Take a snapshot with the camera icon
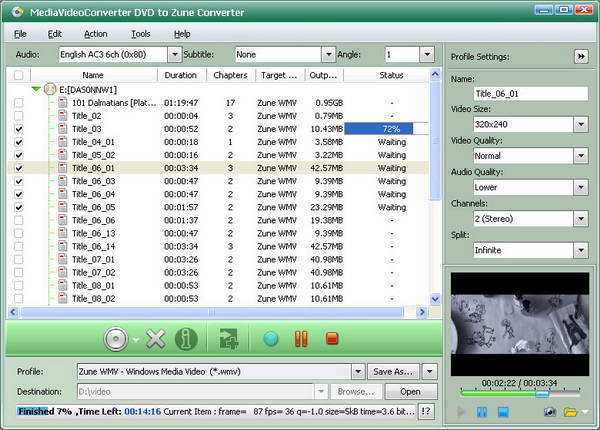The height and width of the screenshot is (430, 600). (x=549, y=412)
